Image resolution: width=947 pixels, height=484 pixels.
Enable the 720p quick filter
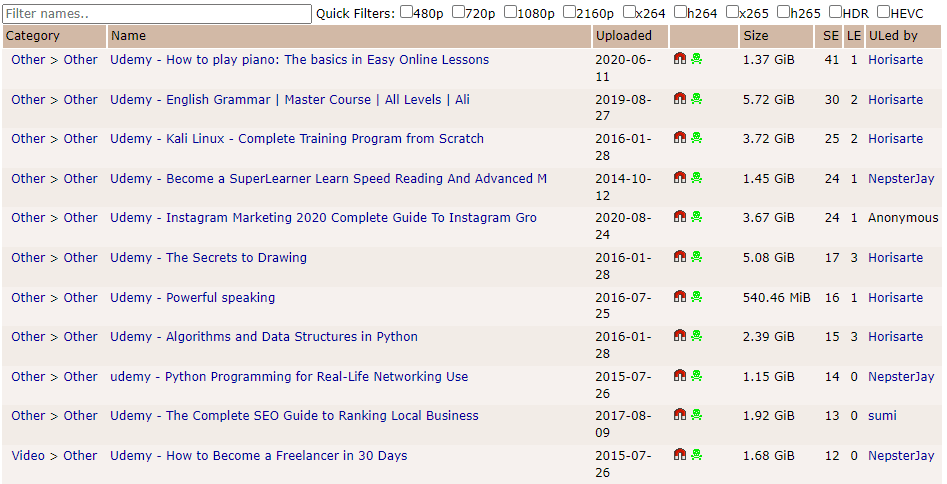tap(458, 11)
